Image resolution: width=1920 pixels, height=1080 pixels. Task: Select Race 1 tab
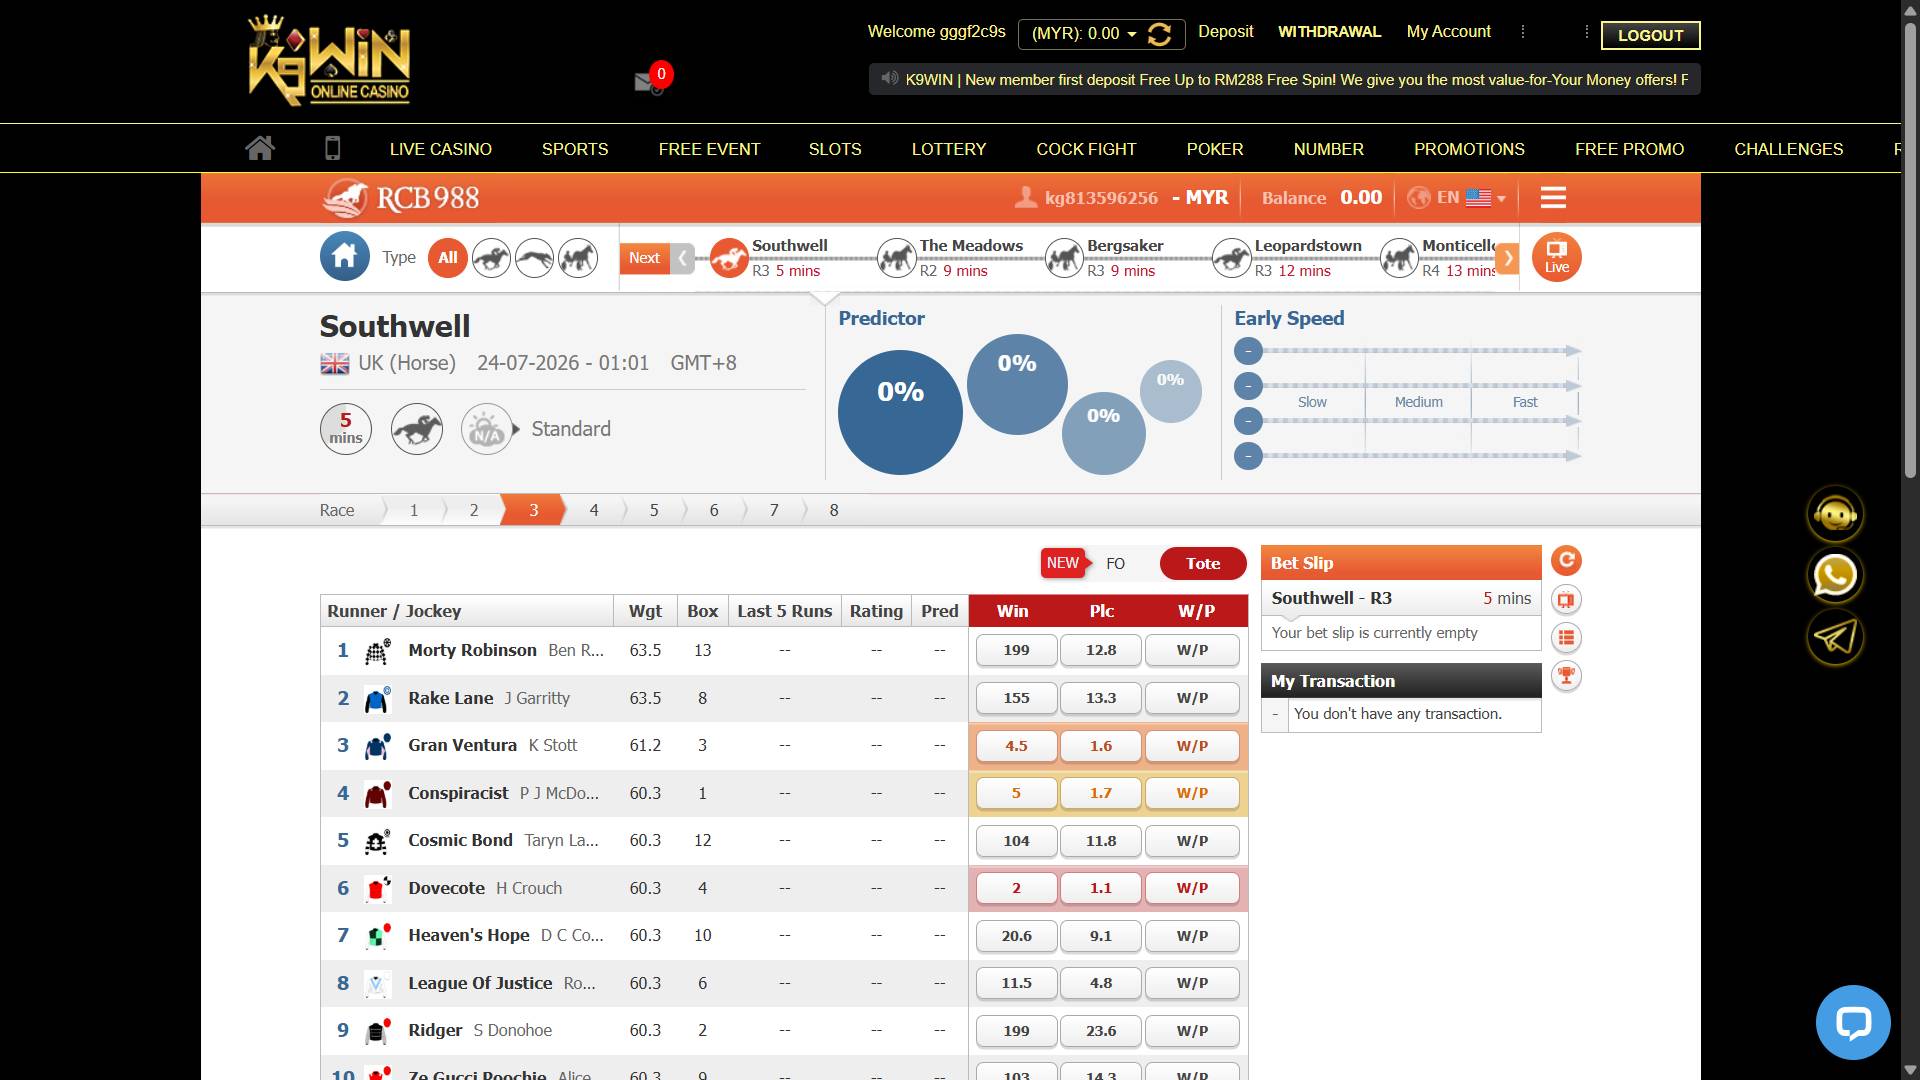(x=414, y=510)
